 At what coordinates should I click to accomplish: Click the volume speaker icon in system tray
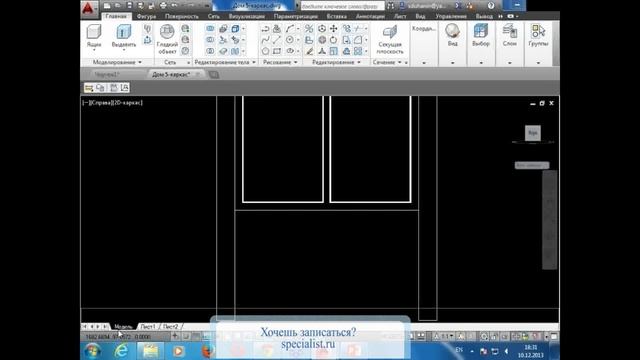(507, 351)
